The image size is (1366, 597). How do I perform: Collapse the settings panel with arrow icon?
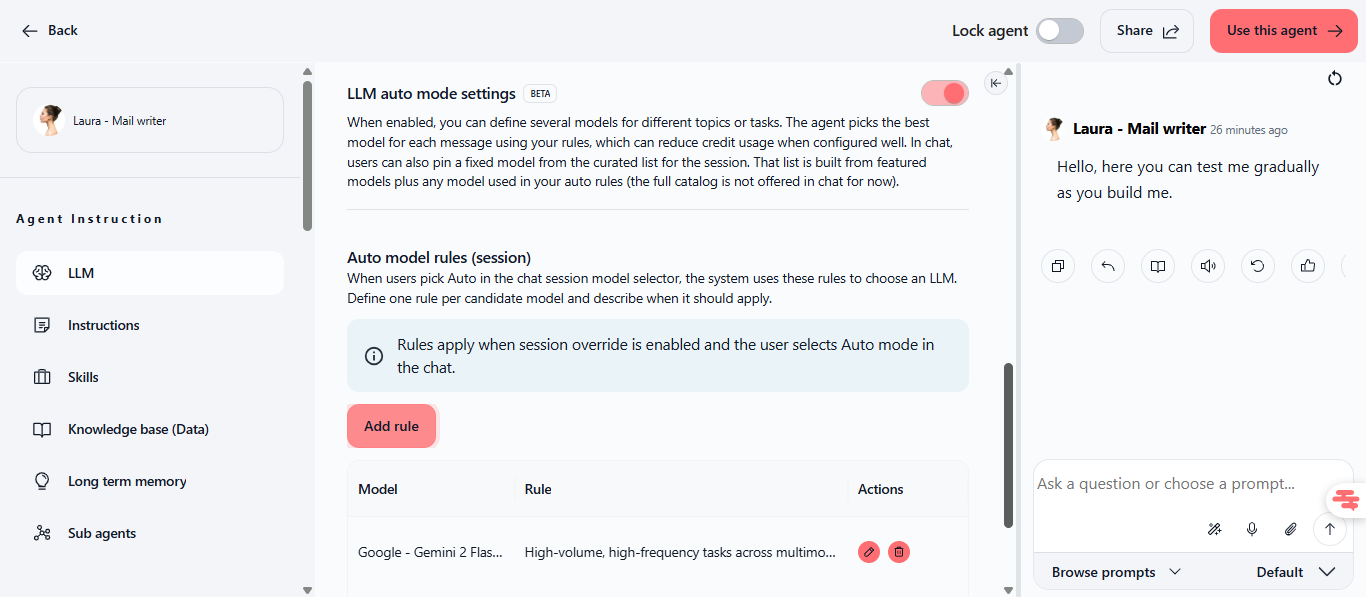point(996,84)
